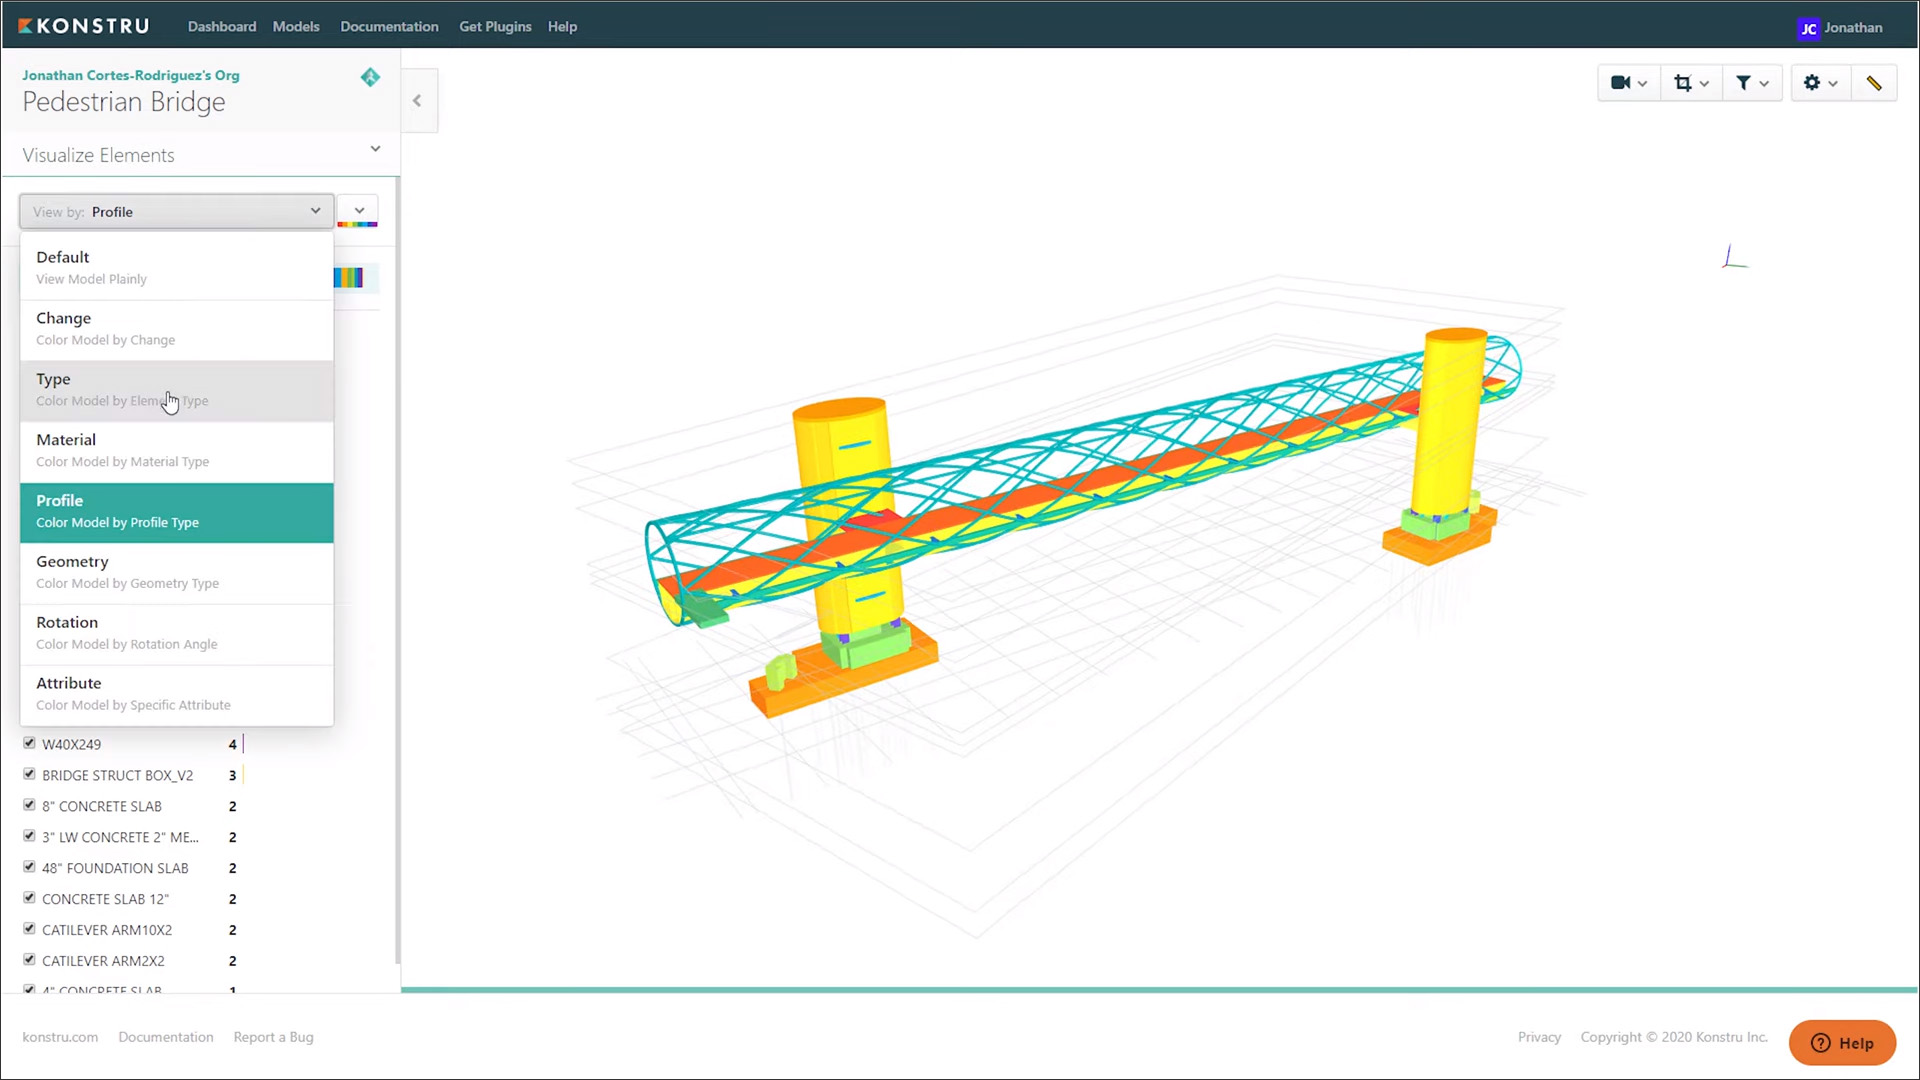The width and height of the screenshot is (1920, 1080).
Task: Open Privacy footer link
Action: point(1539,1037)
